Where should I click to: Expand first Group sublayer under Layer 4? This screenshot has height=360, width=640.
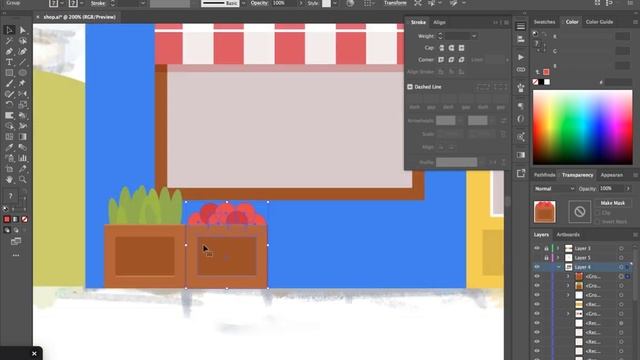pyautogui.click(x=568, y=276)
